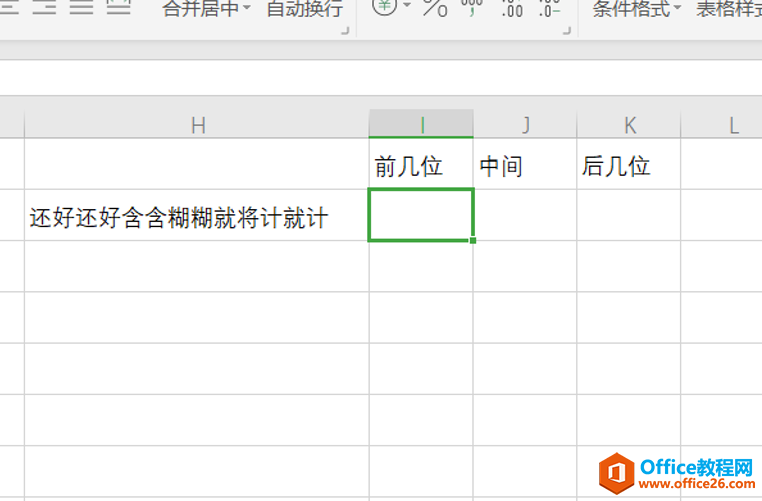
Task: Select column I header
Action: pyautogui.click(x=421, y=124)
